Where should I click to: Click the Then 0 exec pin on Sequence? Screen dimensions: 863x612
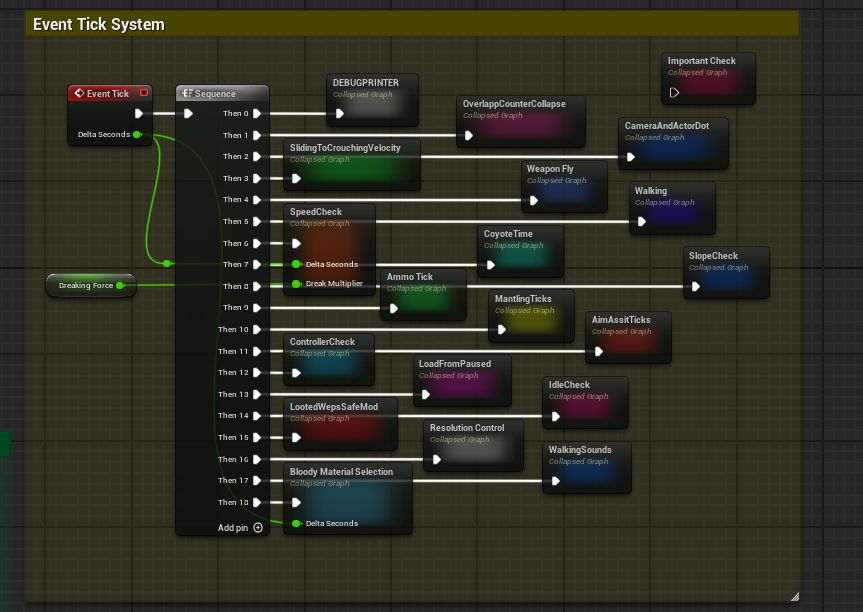[x=257, y=113]
